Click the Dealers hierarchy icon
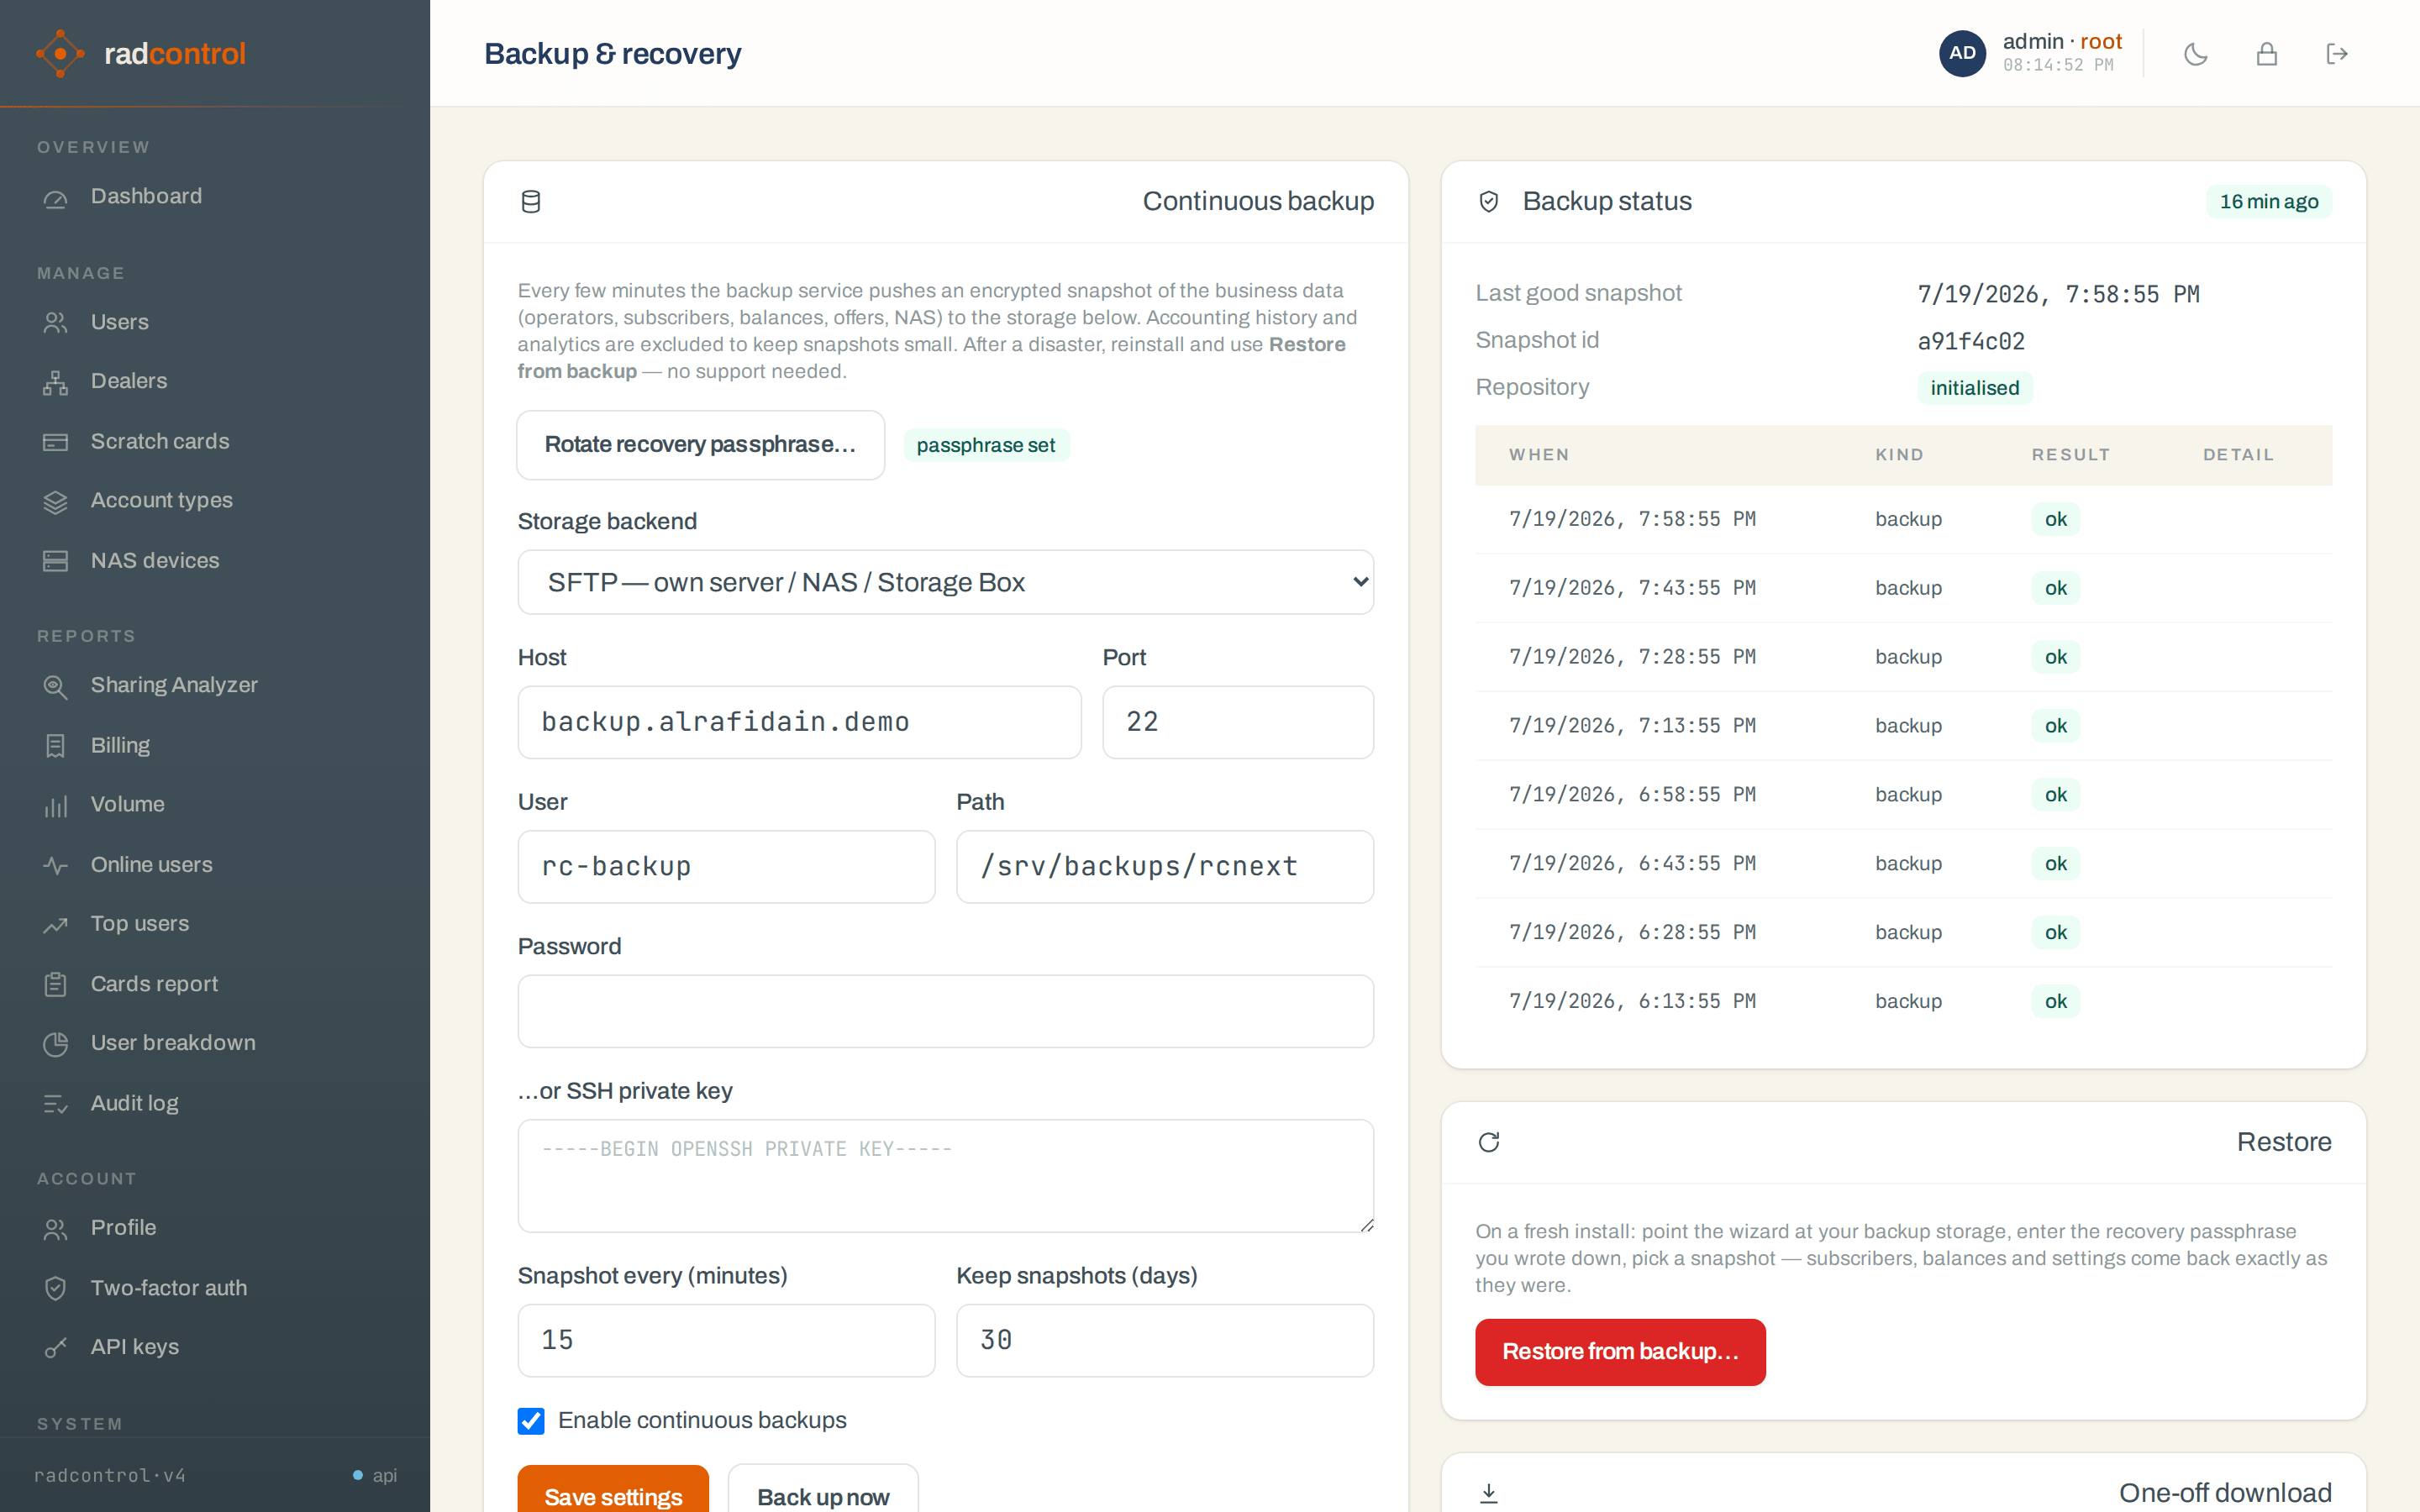The height and width of the screenshot is (1512, 2420). point(56,382)
